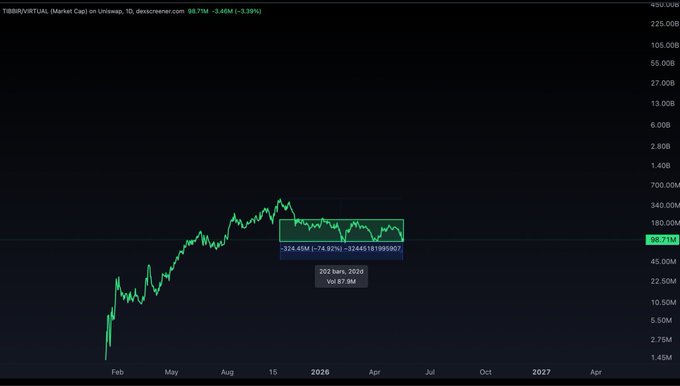Click the Feb label on time axis

(x=118, y=372)
